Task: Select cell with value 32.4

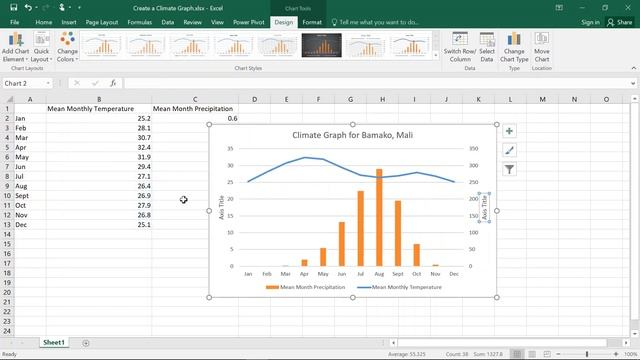Action: pos(99,147)
